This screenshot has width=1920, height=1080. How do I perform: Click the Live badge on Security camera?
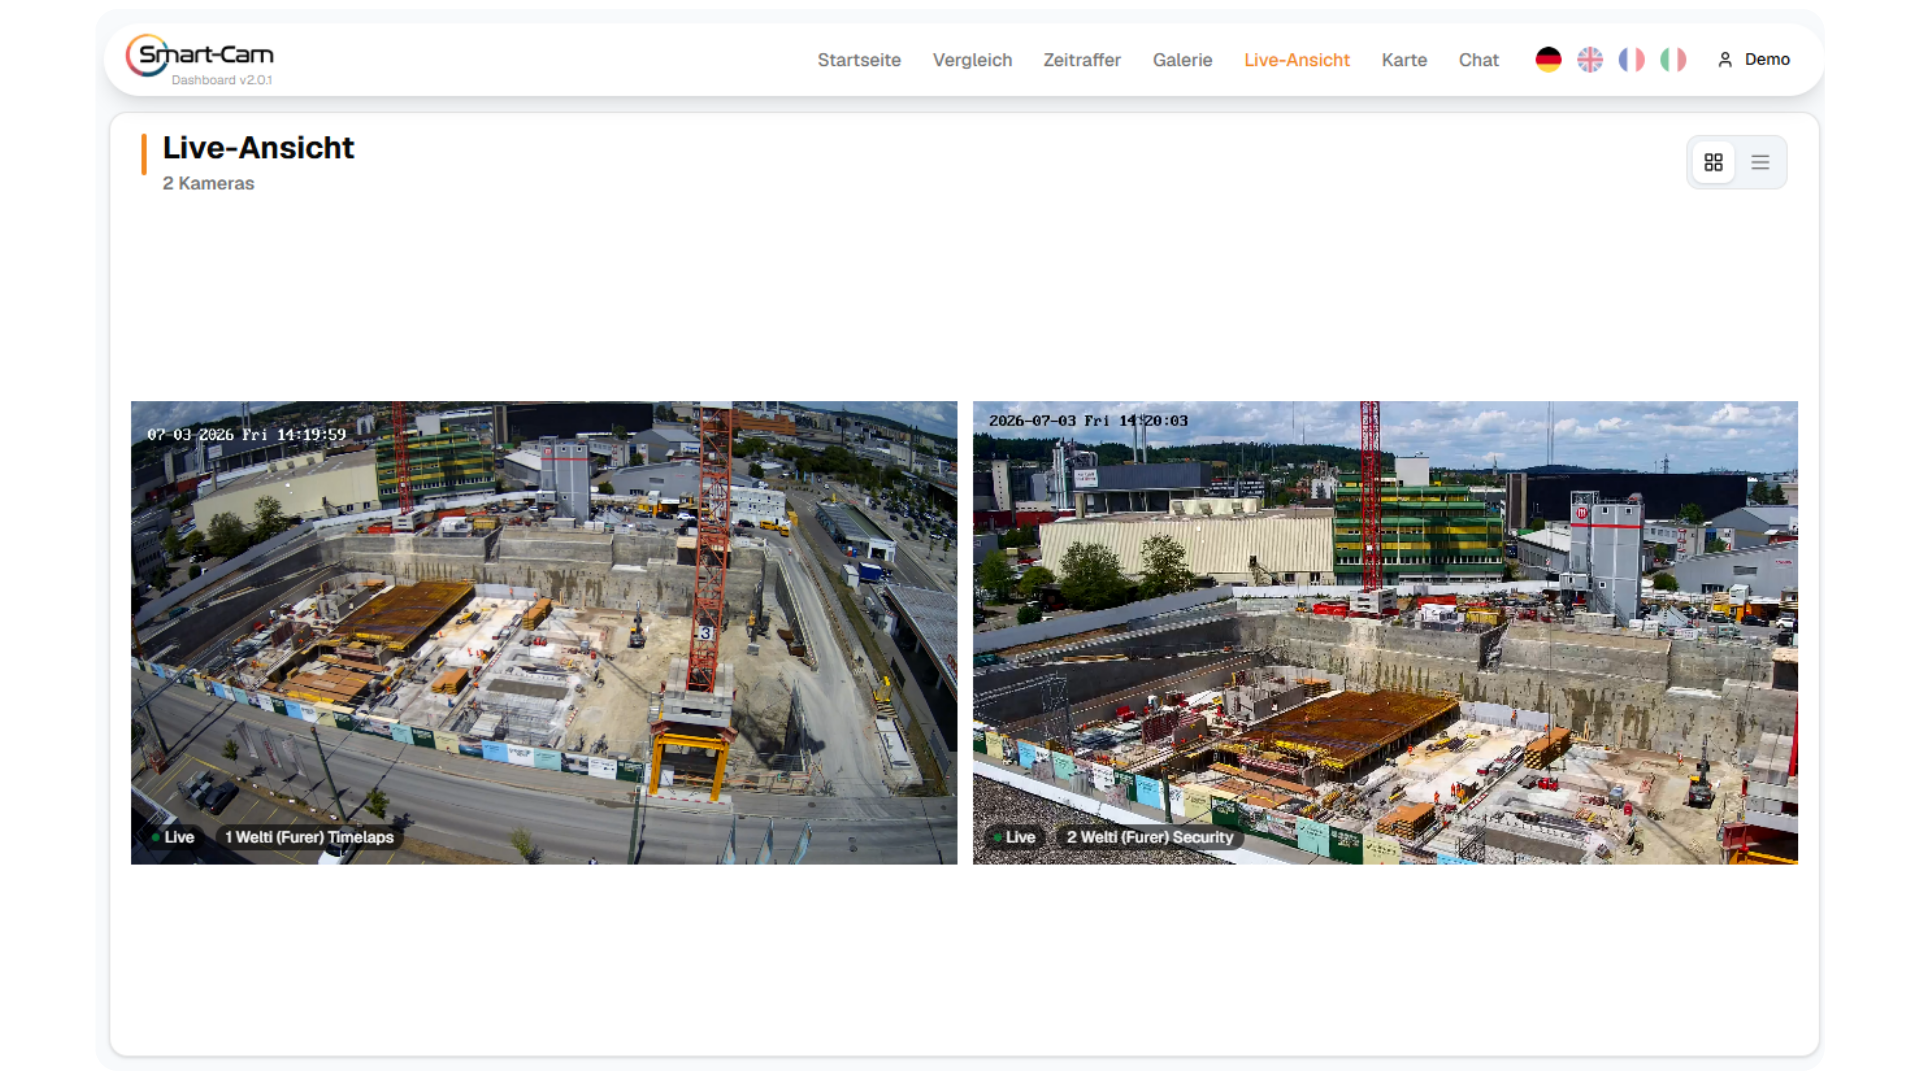click(1014, 837)
